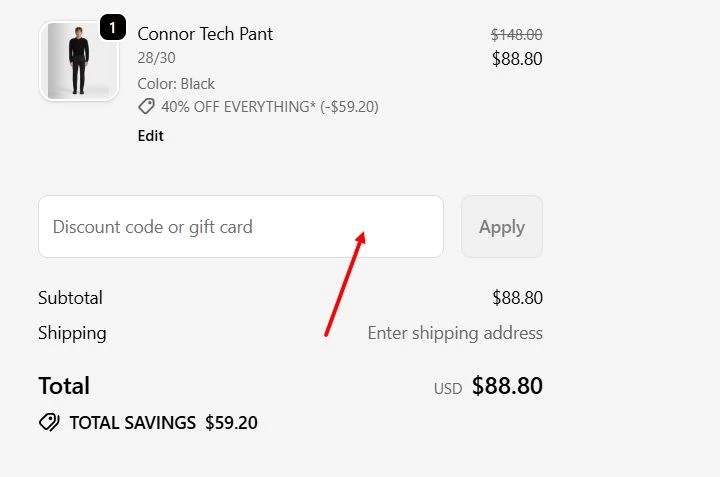
Task: Click the tag icon next to TOTAL SAVINGS
Action: (x=49, y=423)
